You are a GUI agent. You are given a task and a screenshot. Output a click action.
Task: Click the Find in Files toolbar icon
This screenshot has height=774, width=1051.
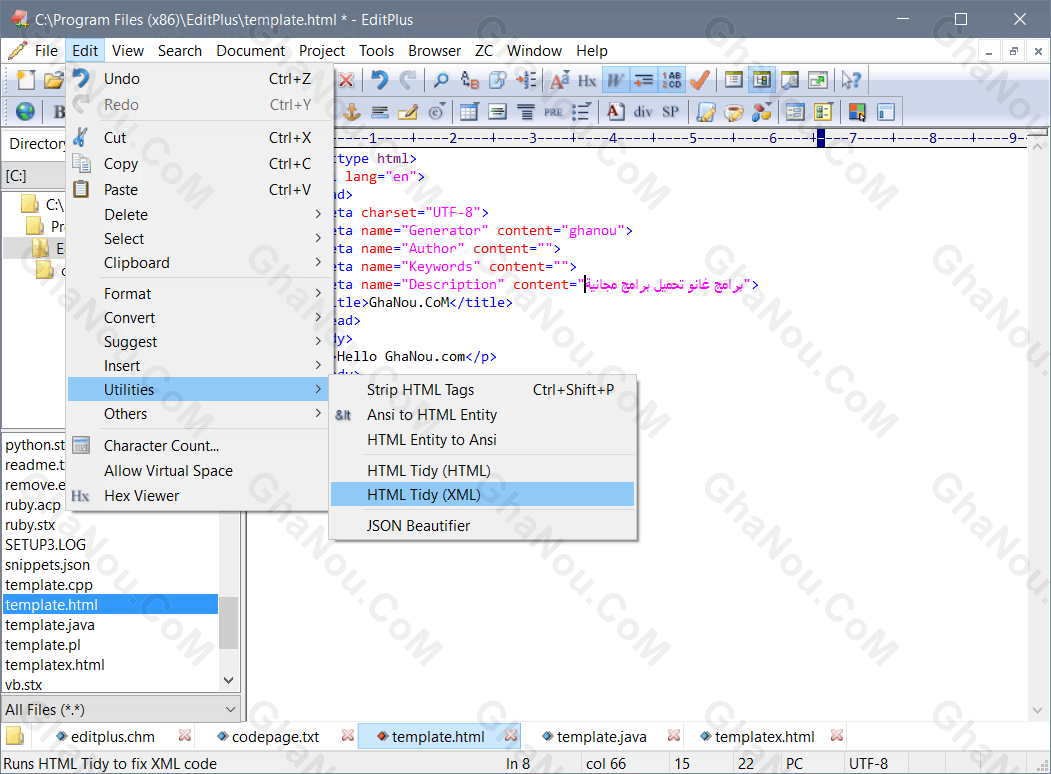497,80
